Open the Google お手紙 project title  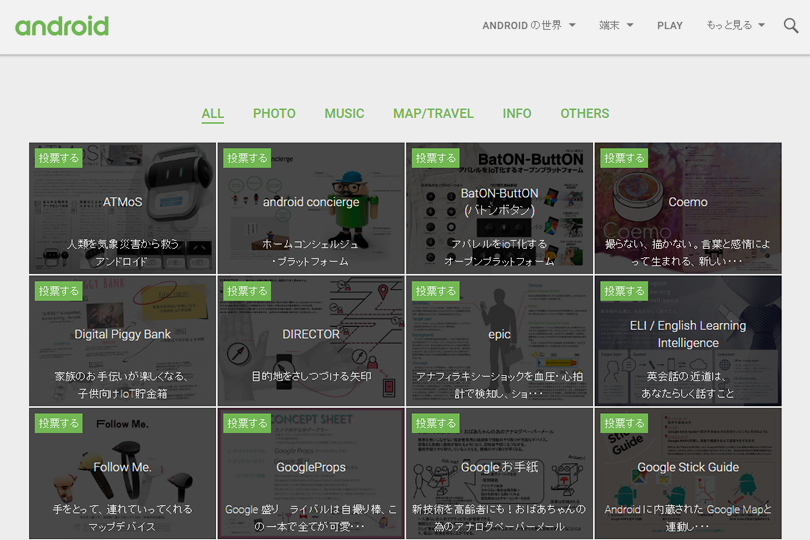coord(500,467)
